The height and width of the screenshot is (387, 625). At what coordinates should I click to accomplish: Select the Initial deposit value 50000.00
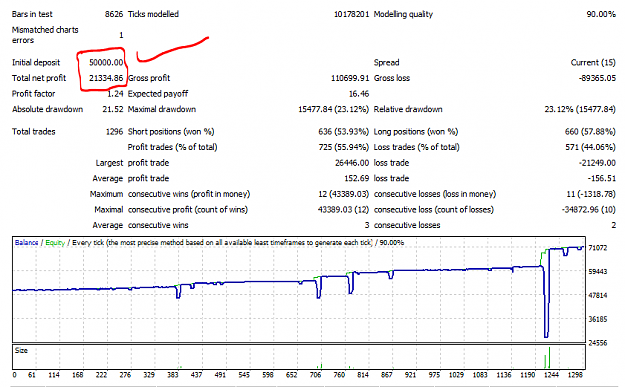(106, 63)
